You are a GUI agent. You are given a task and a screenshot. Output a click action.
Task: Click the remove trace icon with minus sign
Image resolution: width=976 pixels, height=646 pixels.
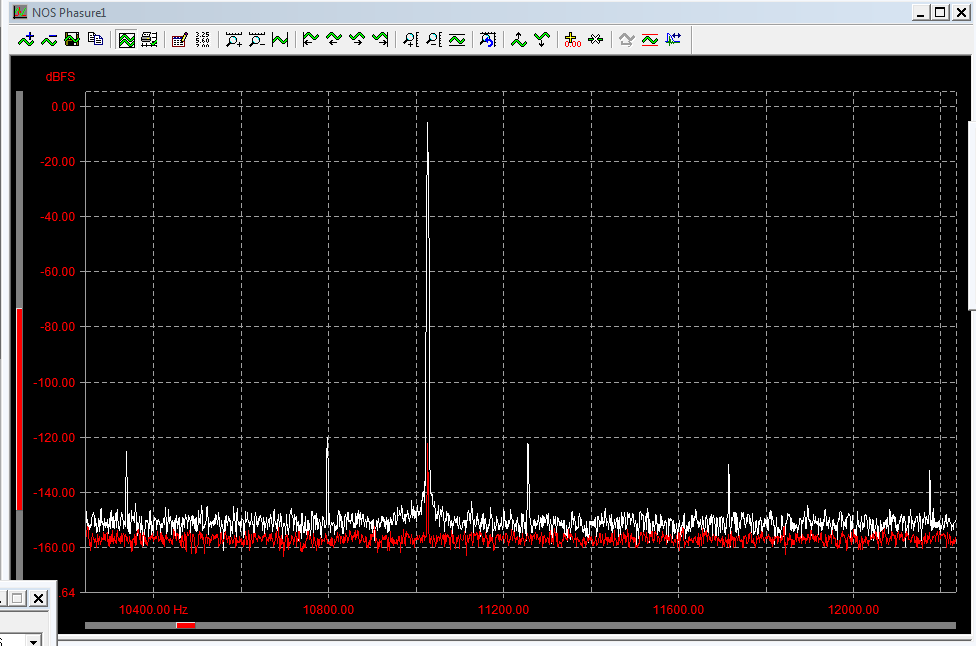49,40
